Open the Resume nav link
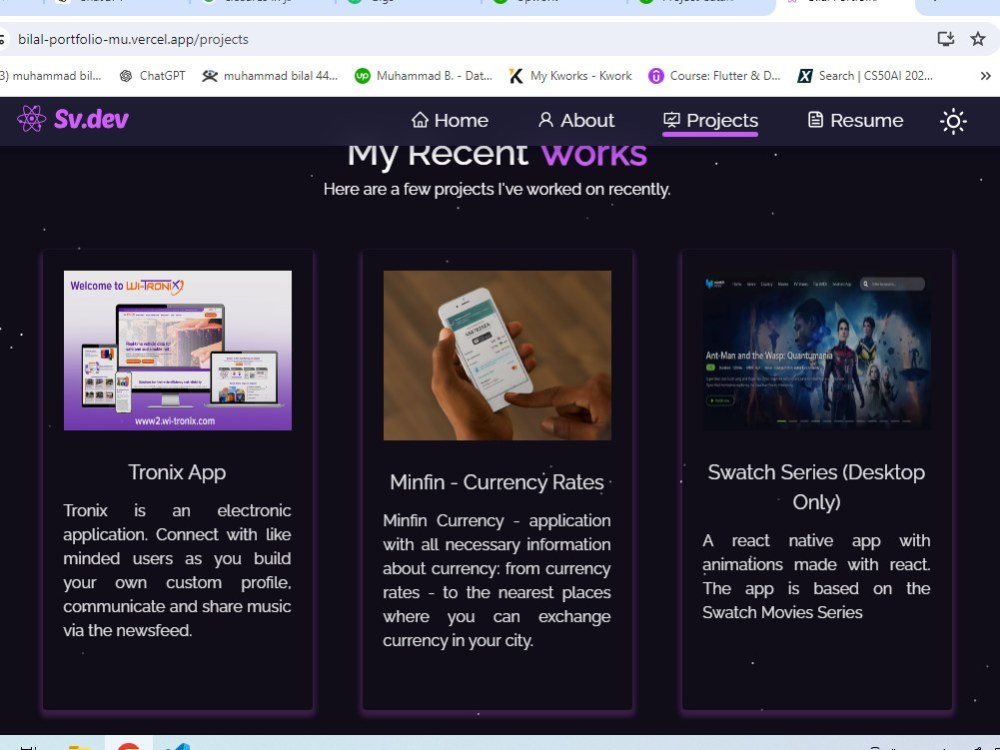1000x750 pixels. [855, 121]
